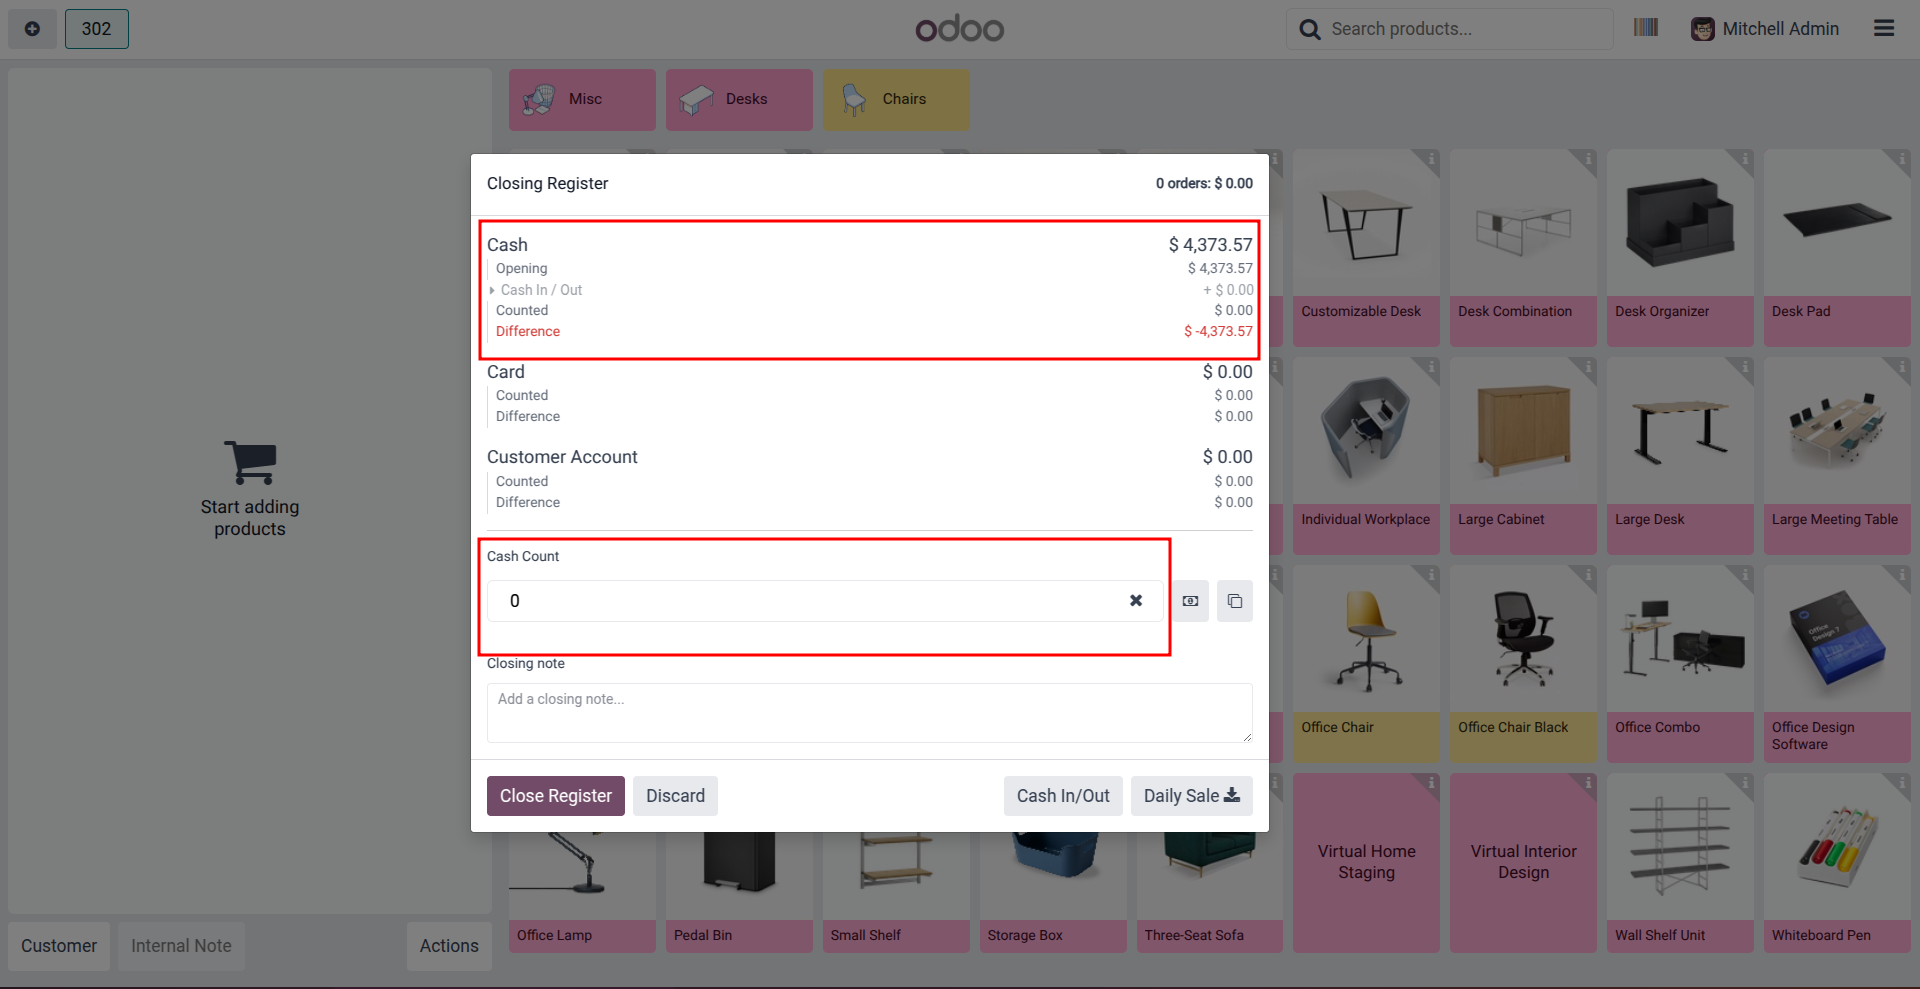The width and height of the screenshot is (1920, 989).
Task: Focus the Cash Count input field
Action: (x=810, y=601)
